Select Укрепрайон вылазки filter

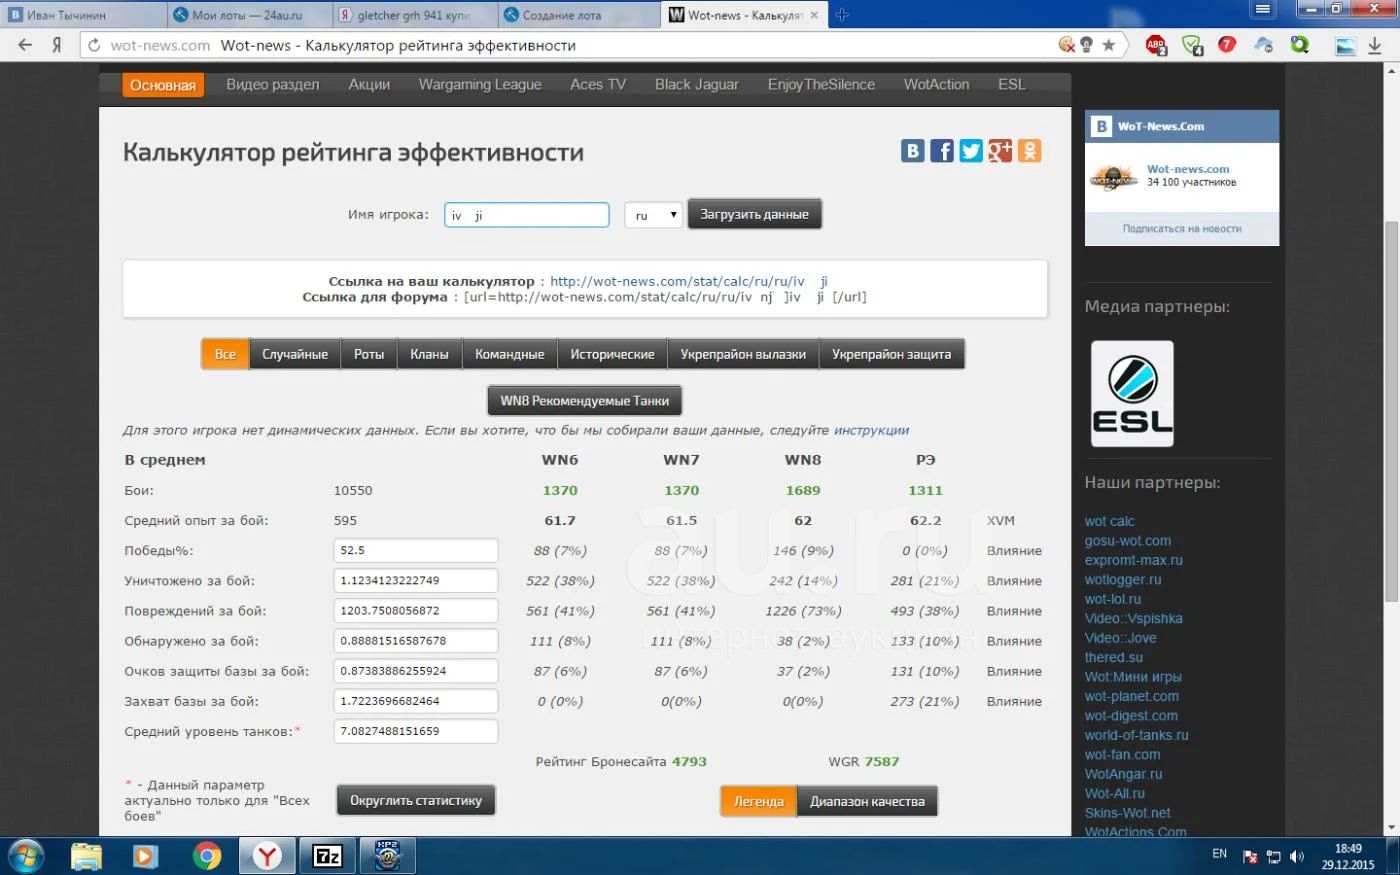tap(743, 354)
